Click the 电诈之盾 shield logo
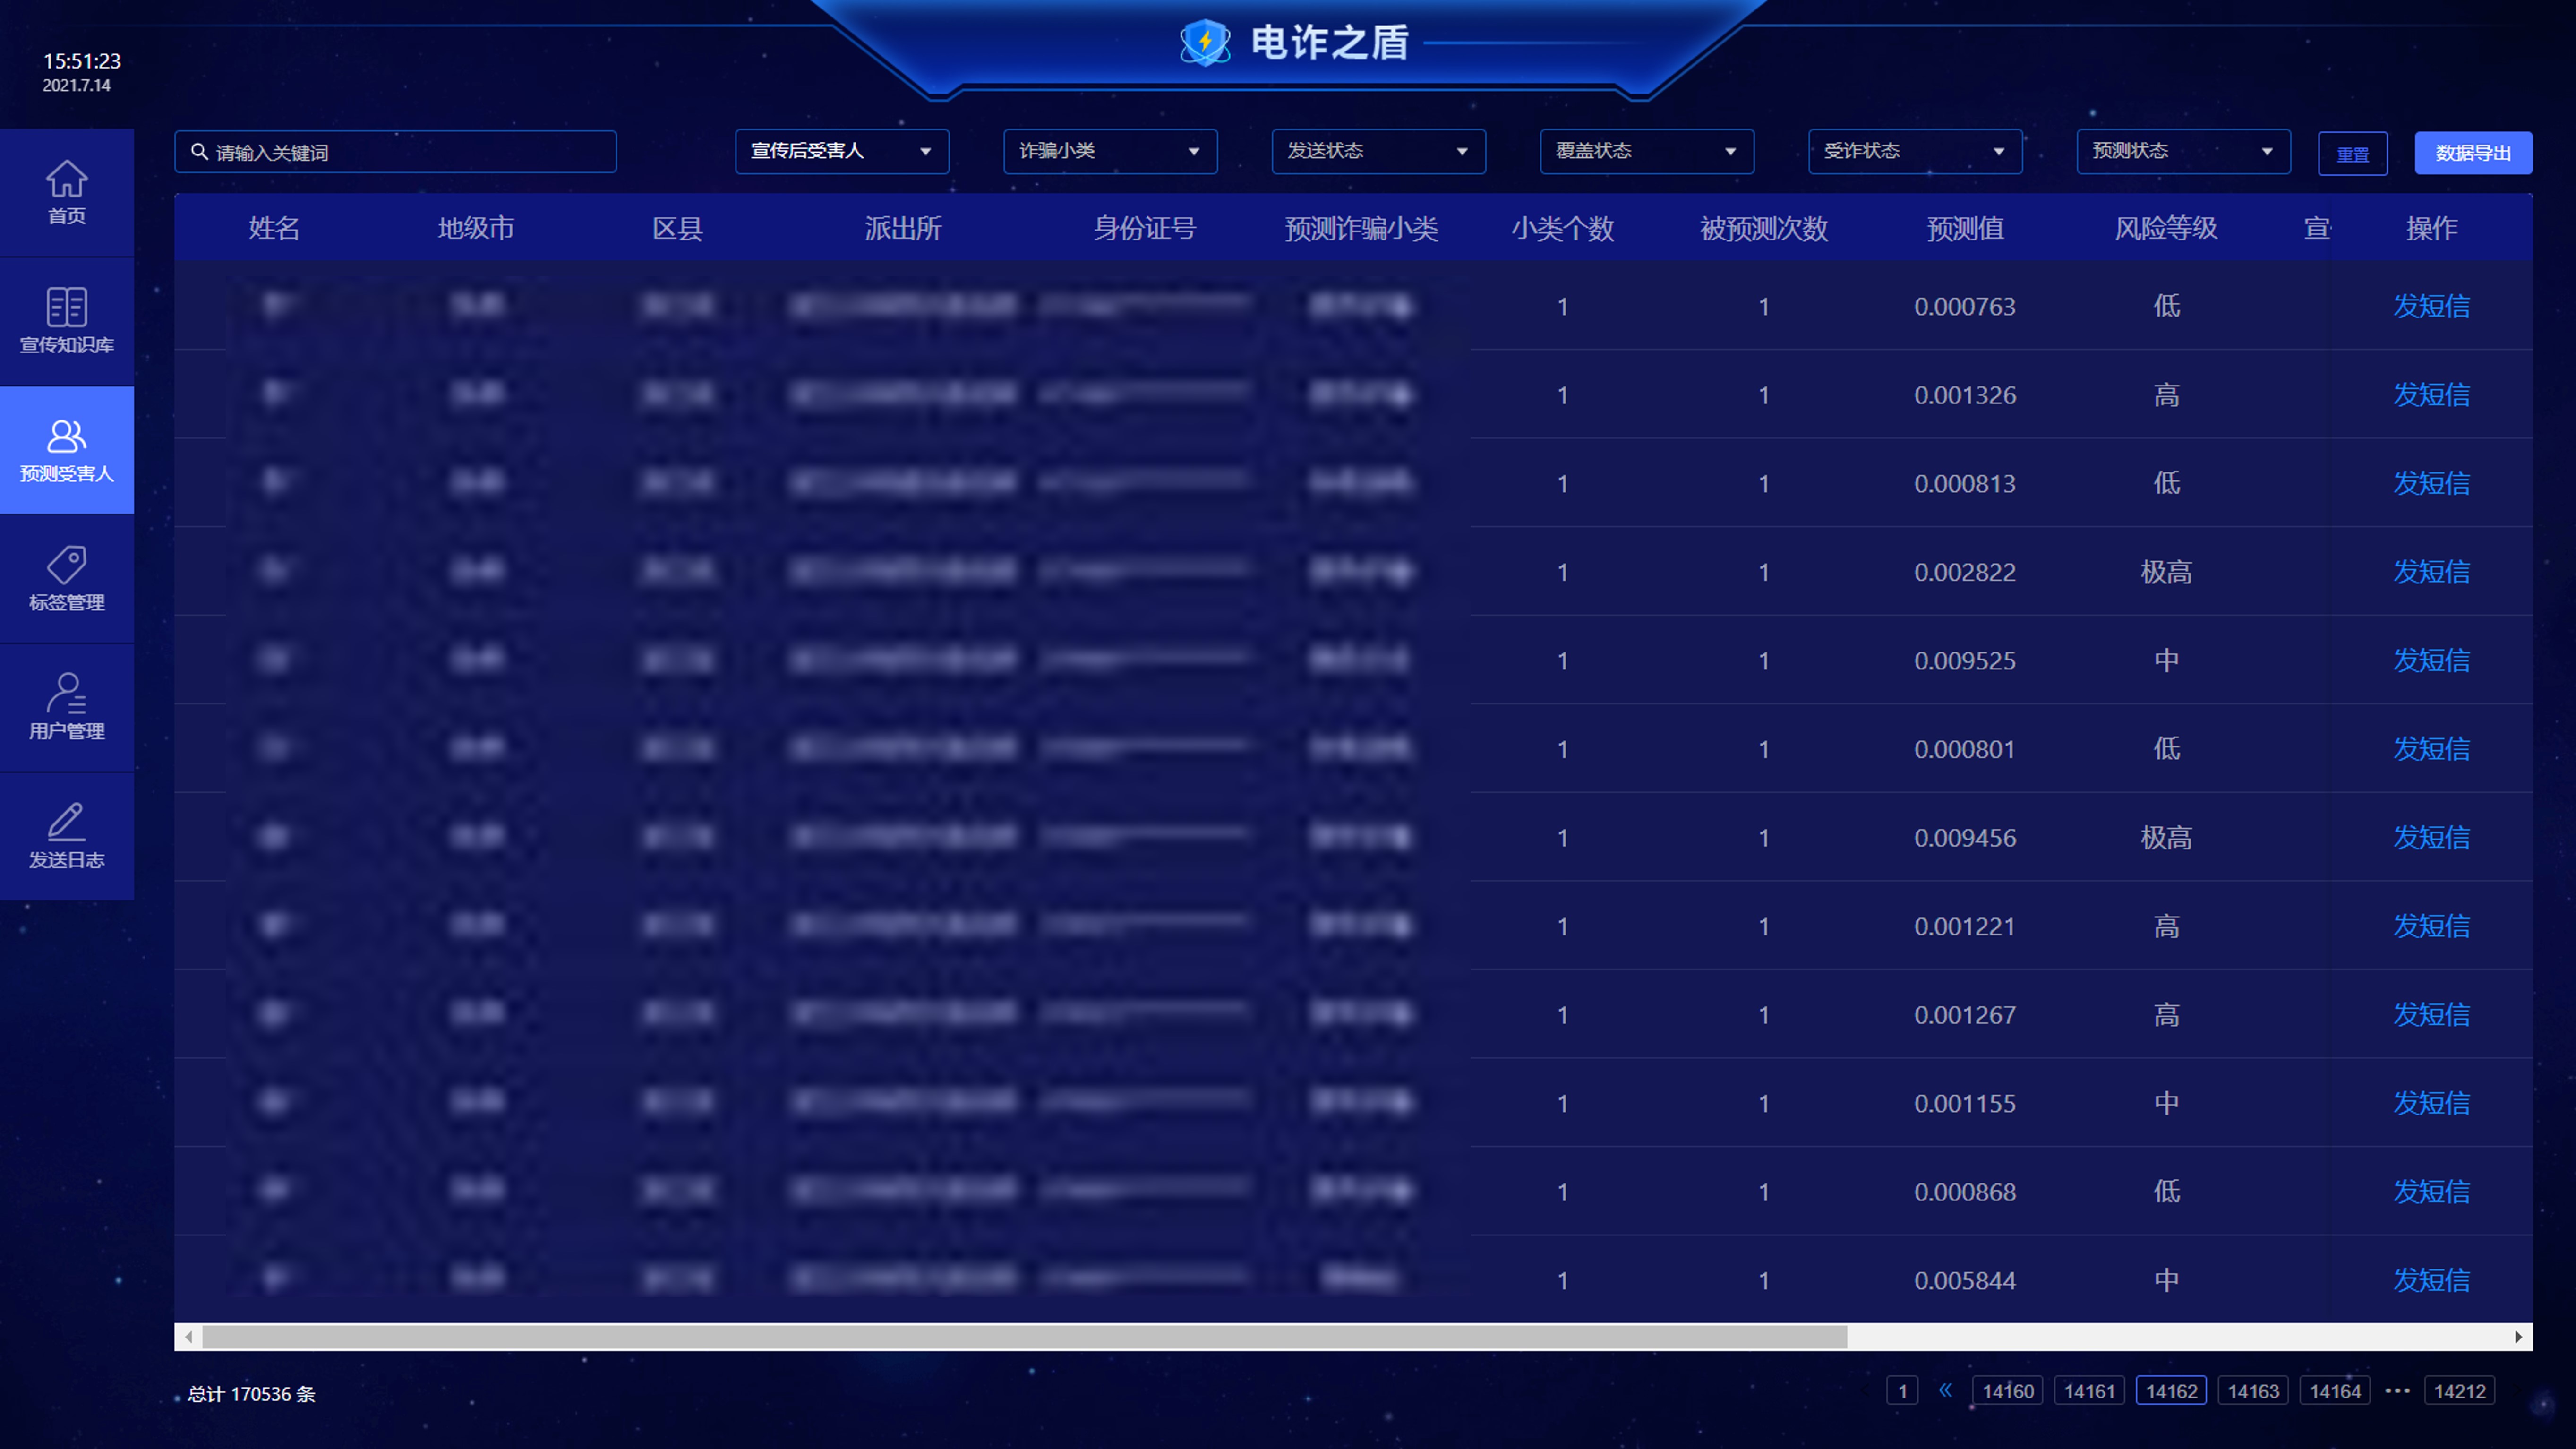The height and width of the screenshot is (1449, 2576). tap(1205, 43)
